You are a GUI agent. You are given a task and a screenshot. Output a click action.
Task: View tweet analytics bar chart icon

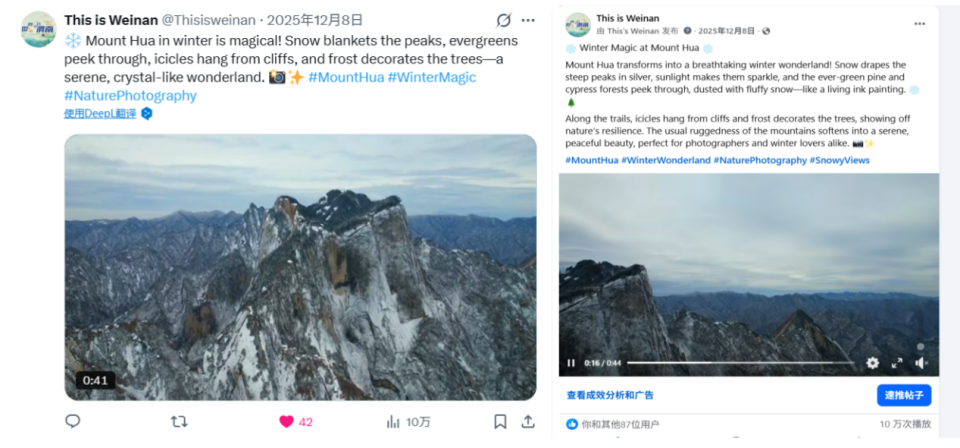pyautogui.click(x=392, y=422)
